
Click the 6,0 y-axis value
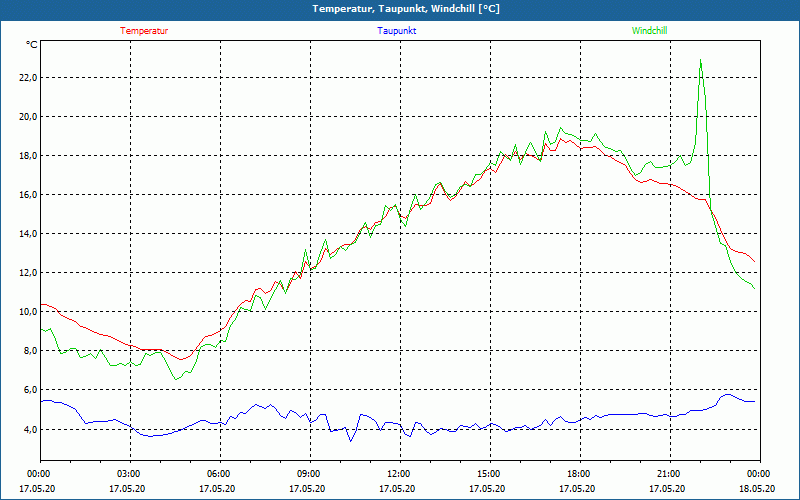[30, 390]
